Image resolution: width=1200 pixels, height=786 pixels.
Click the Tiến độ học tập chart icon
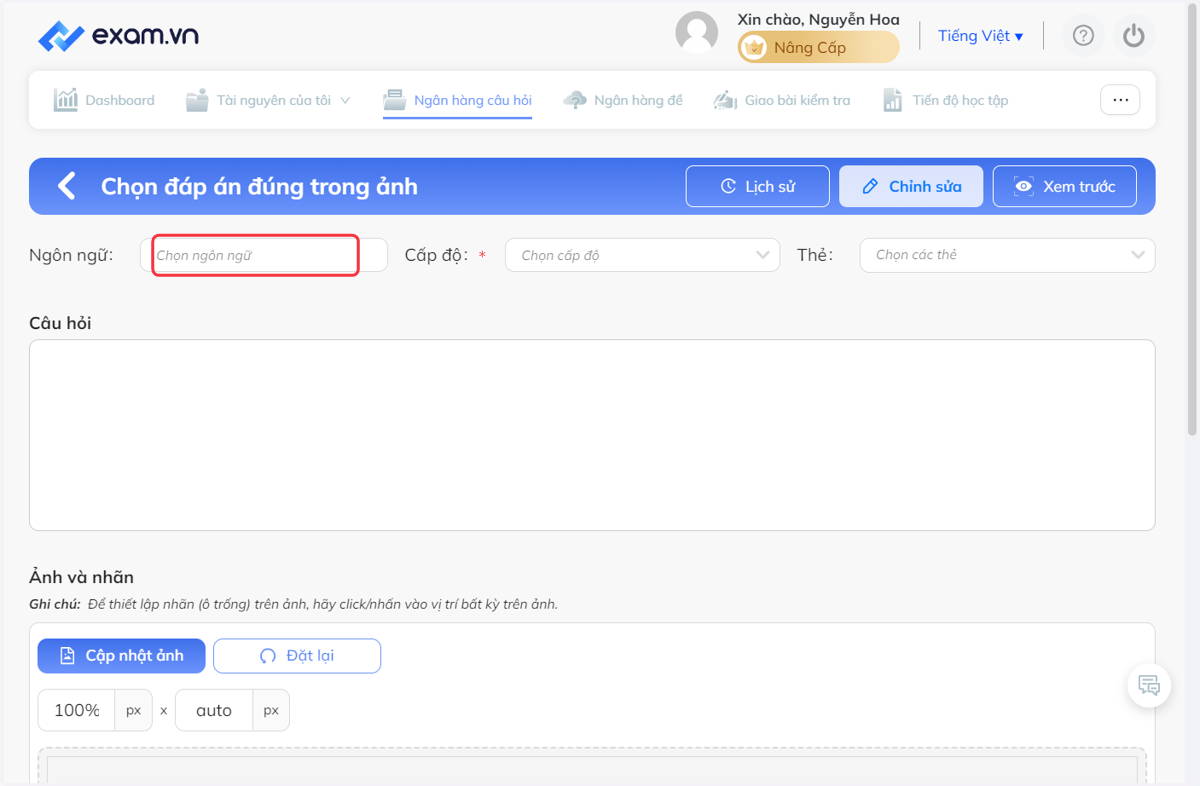coord(893,100)
